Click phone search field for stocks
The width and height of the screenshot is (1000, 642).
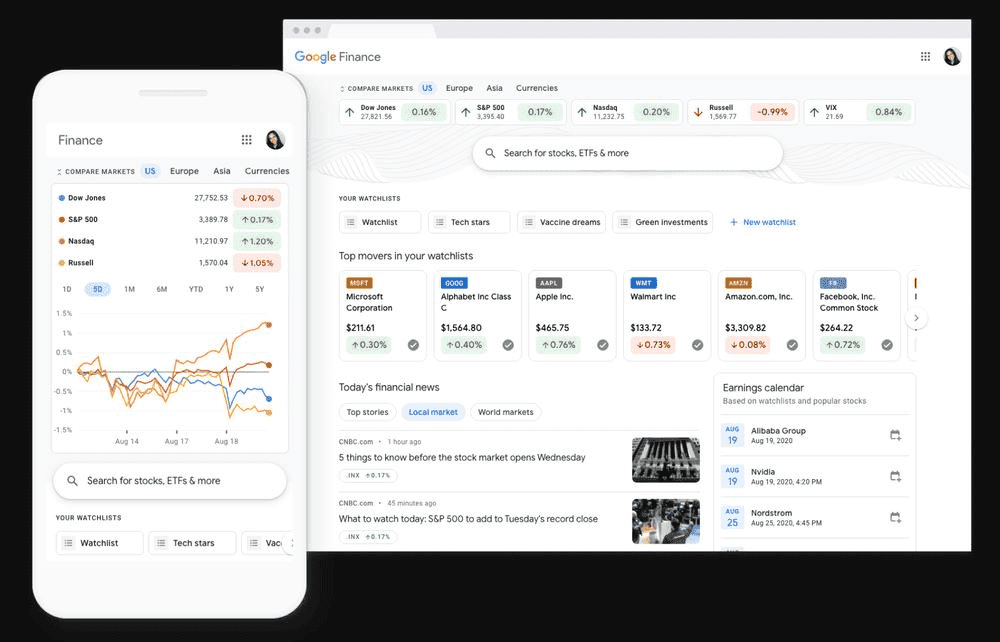tap(170, 481)
